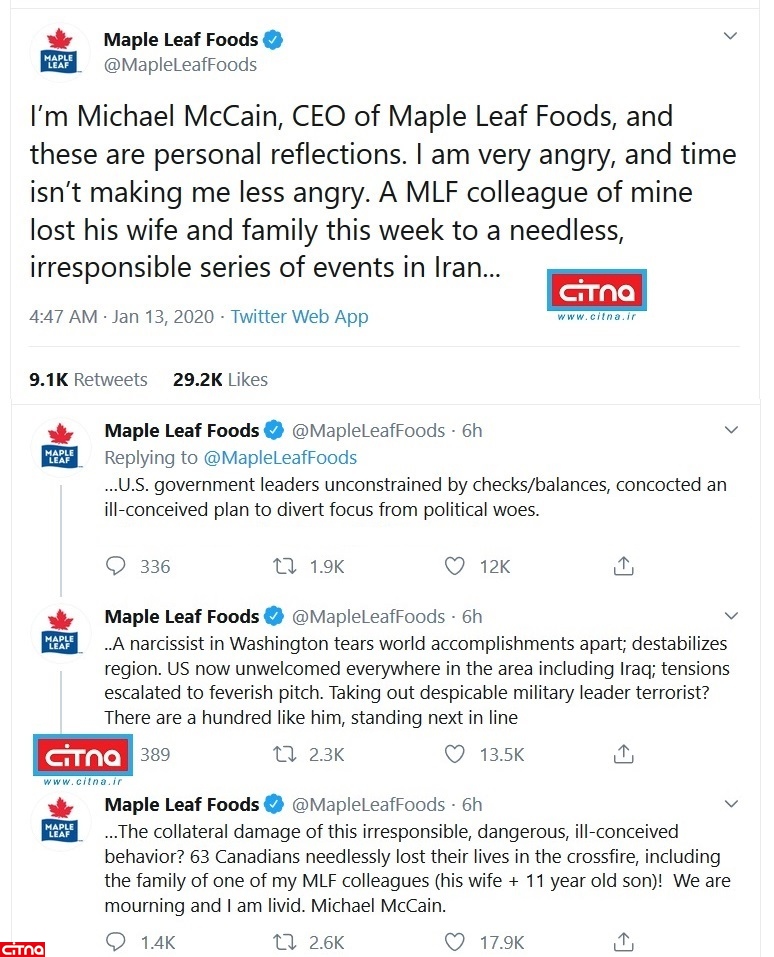Open the Twitter Web App link
Image resolution: width=774 pixels, height=957 pixels.
(x=299, y=317)
